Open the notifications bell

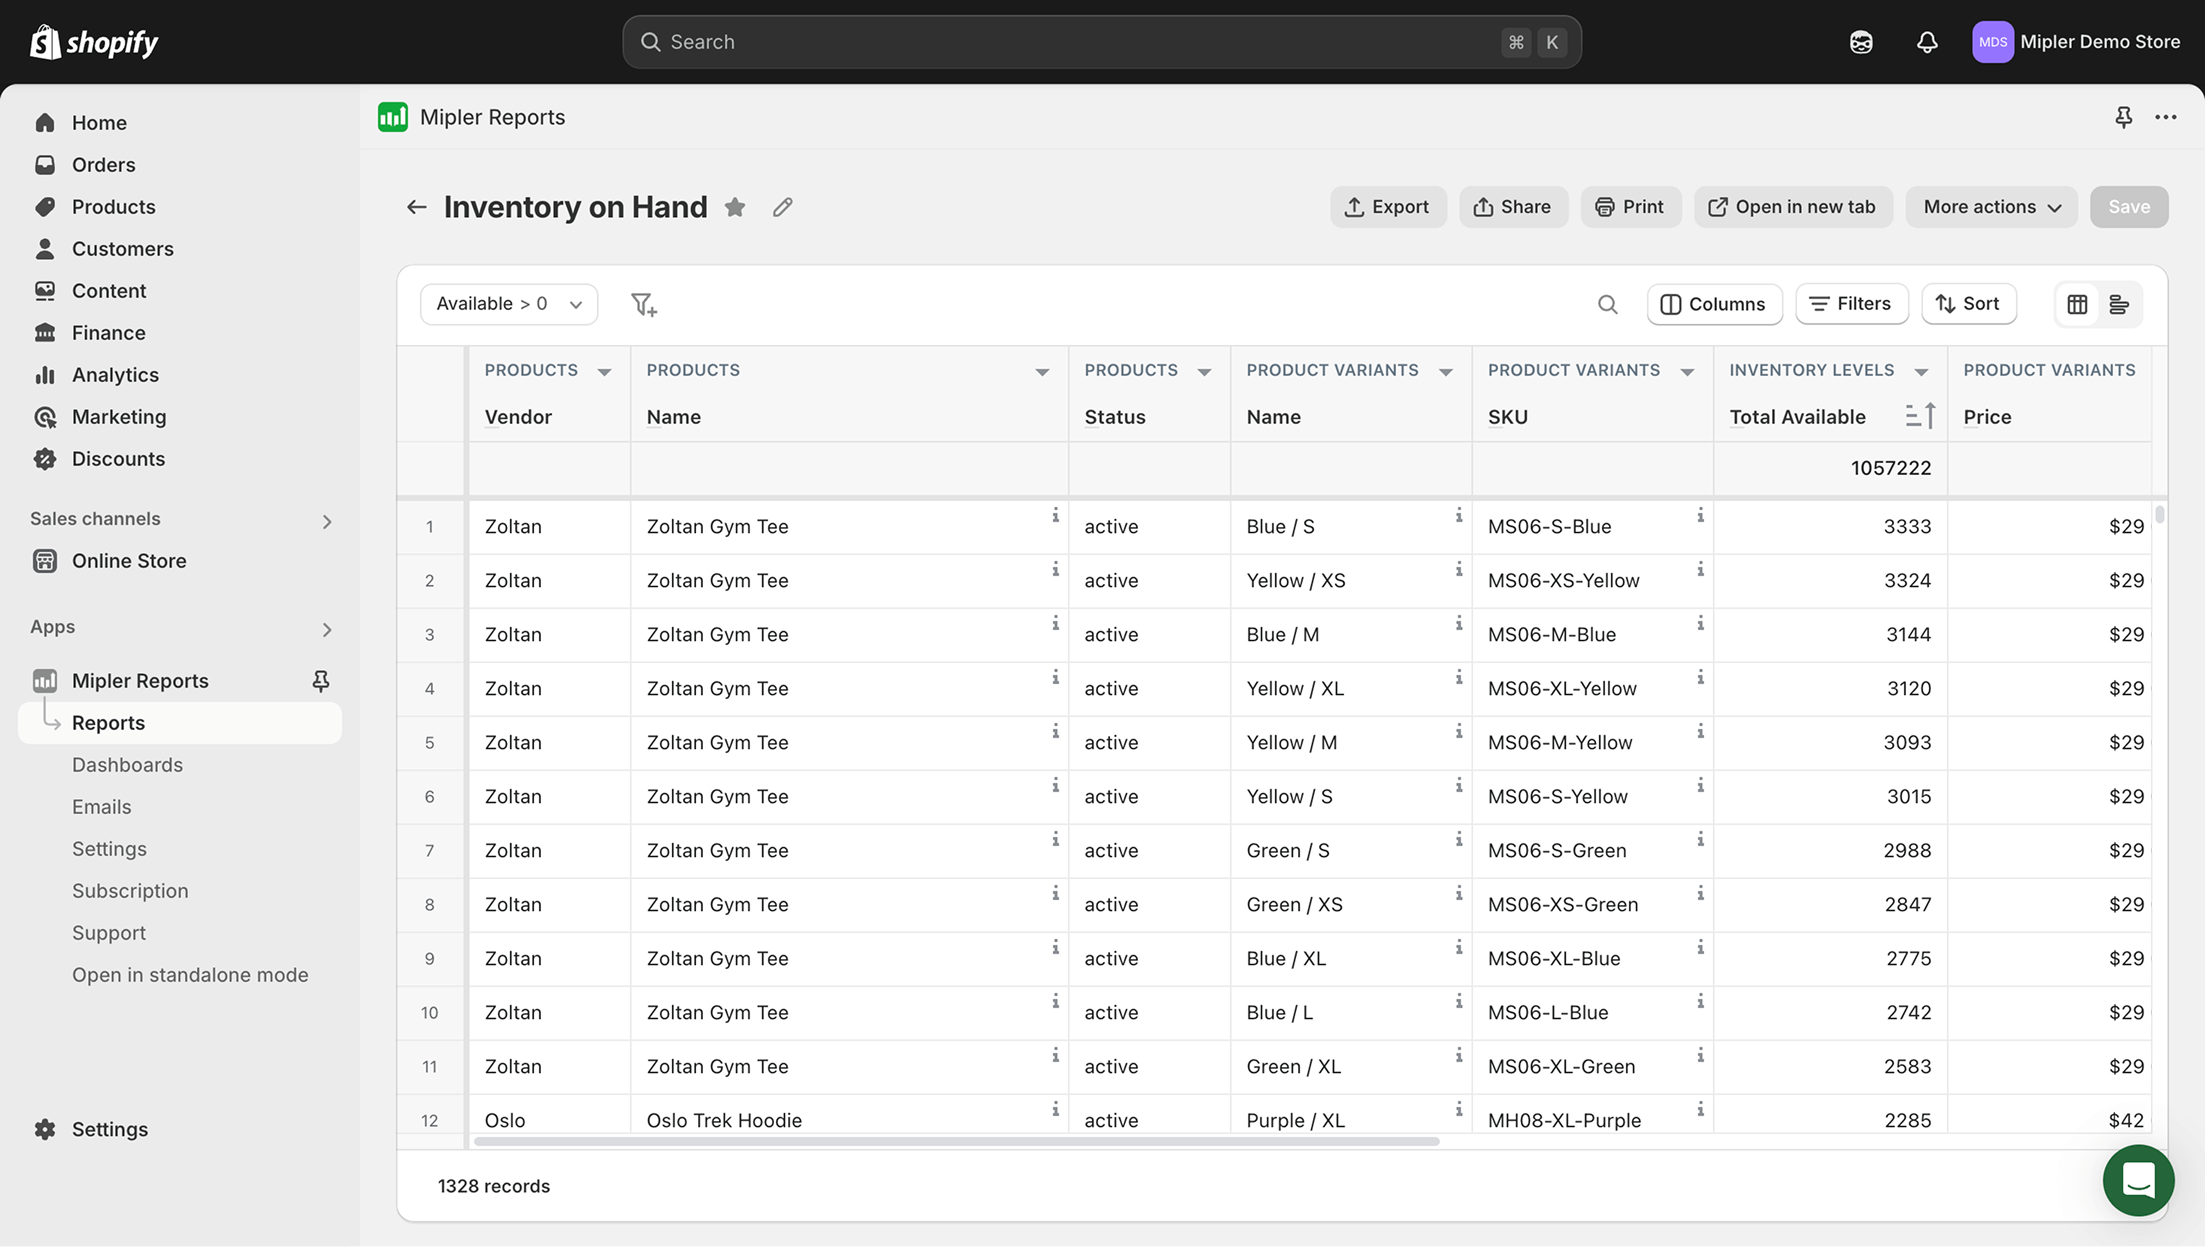tap(1926, 42)
